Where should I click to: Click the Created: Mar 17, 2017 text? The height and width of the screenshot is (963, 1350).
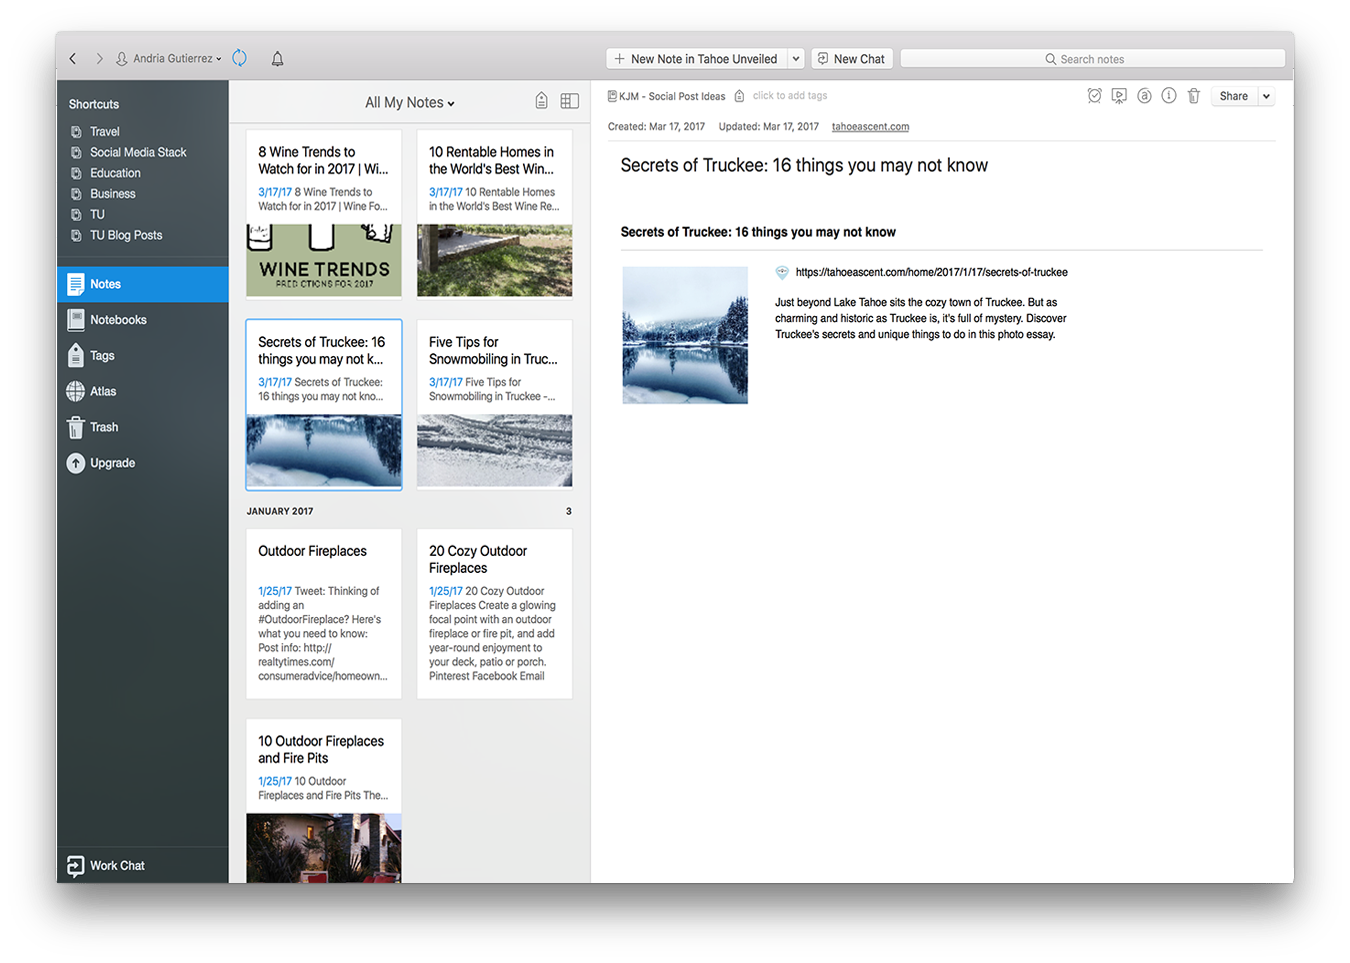656,127
